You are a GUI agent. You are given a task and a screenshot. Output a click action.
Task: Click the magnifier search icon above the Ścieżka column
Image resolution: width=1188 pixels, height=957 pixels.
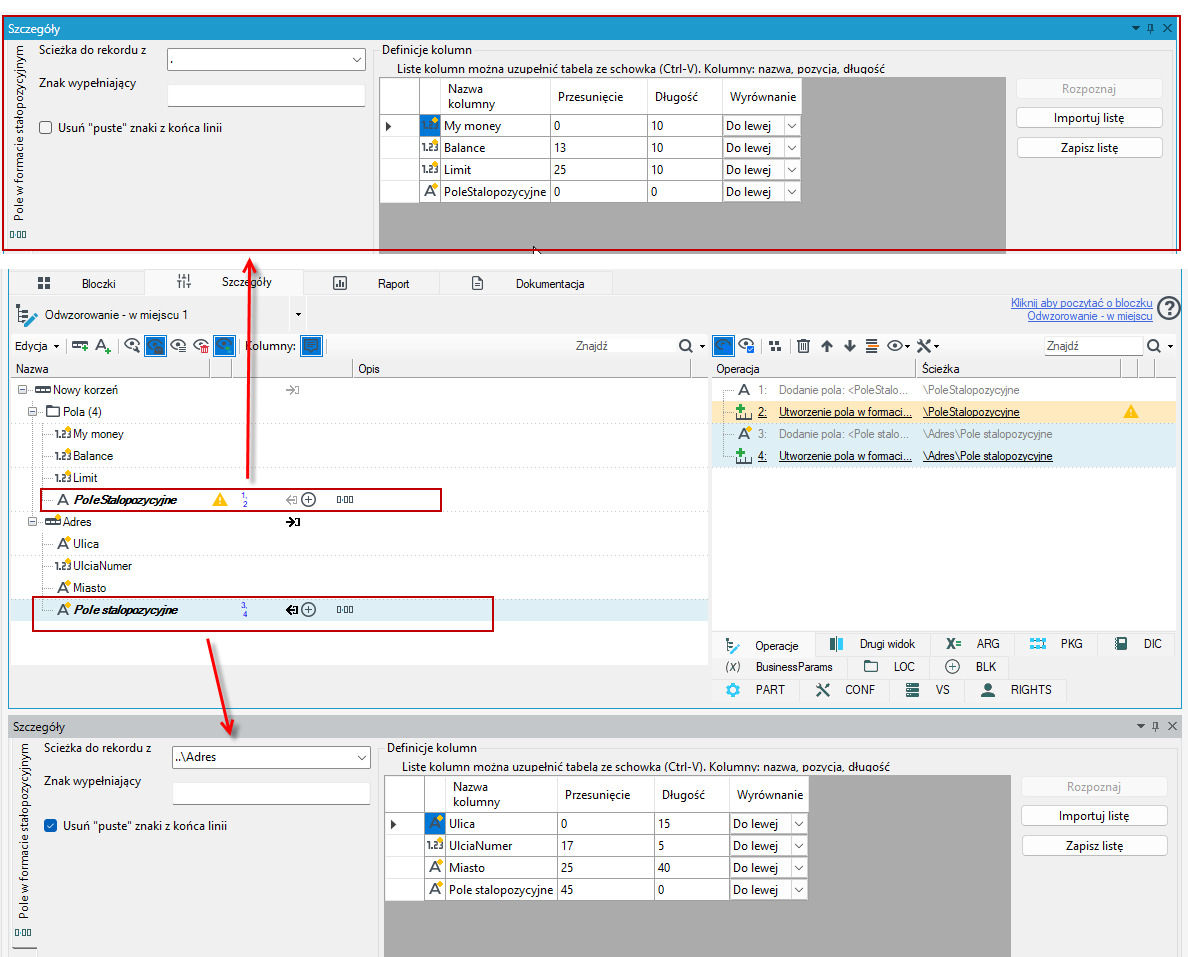click(1153, 346)
